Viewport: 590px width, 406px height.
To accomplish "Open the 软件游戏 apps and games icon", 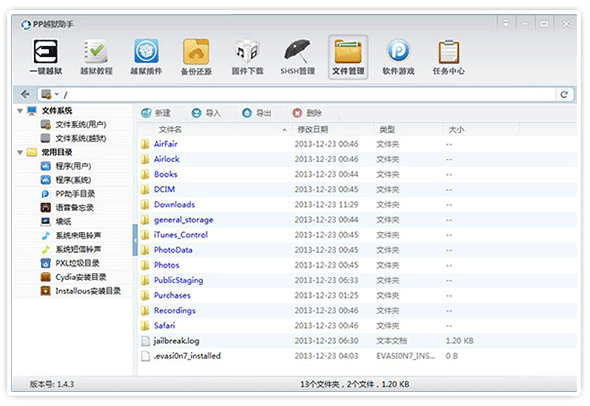I will 398,57.
